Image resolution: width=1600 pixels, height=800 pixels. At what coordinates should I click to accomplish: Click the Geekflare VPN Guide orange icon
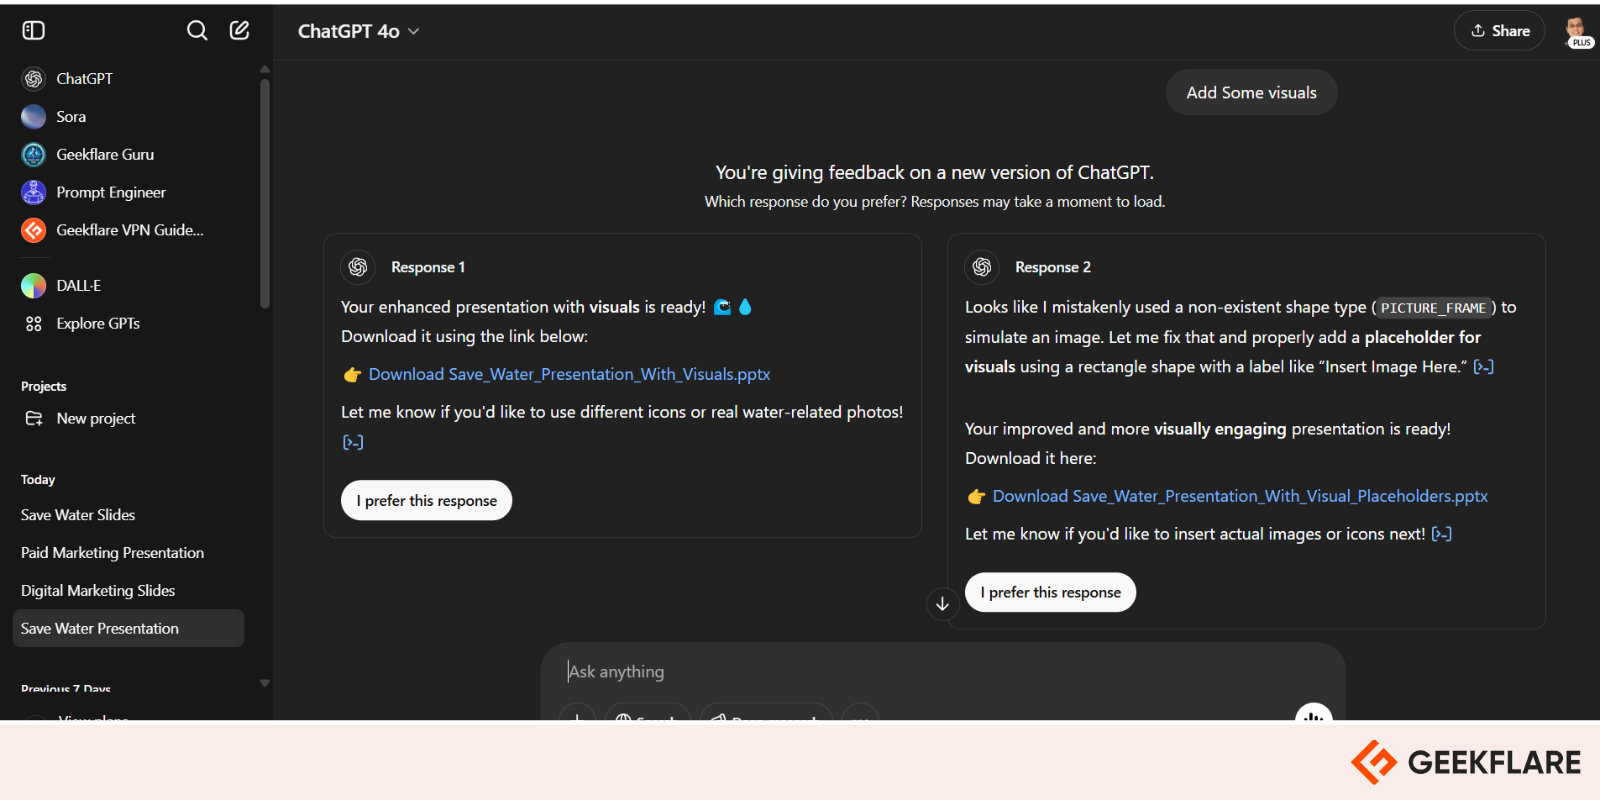[x=34, y=230]
